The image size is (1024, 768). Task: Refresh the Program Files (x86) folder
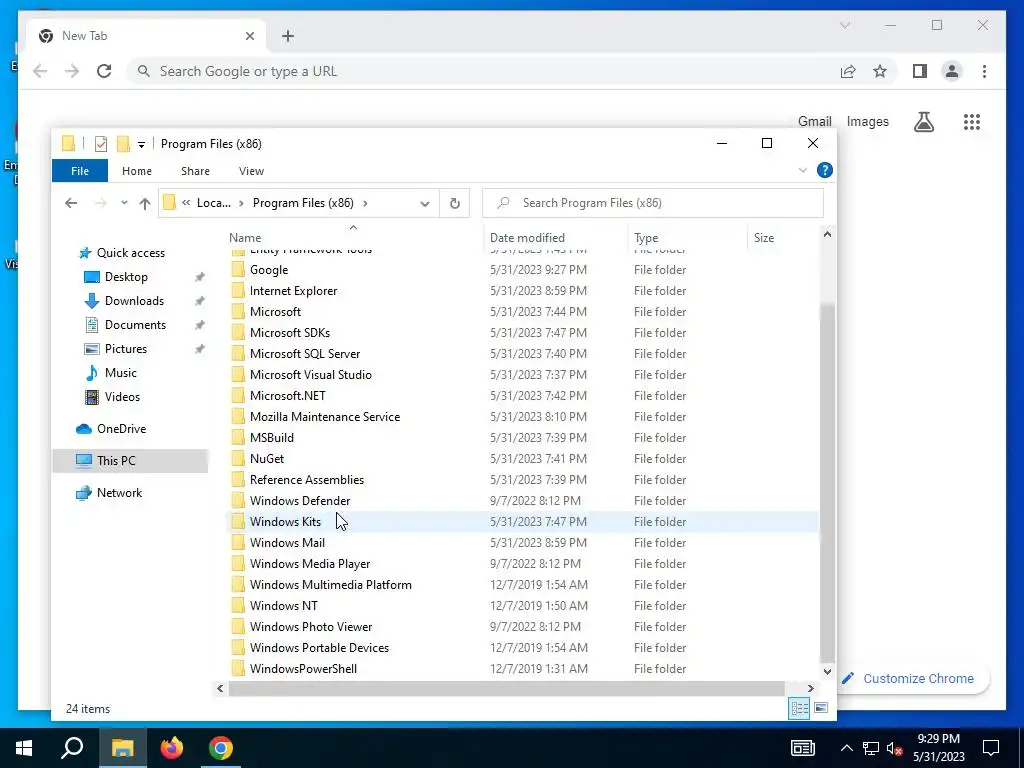point(455,203)
